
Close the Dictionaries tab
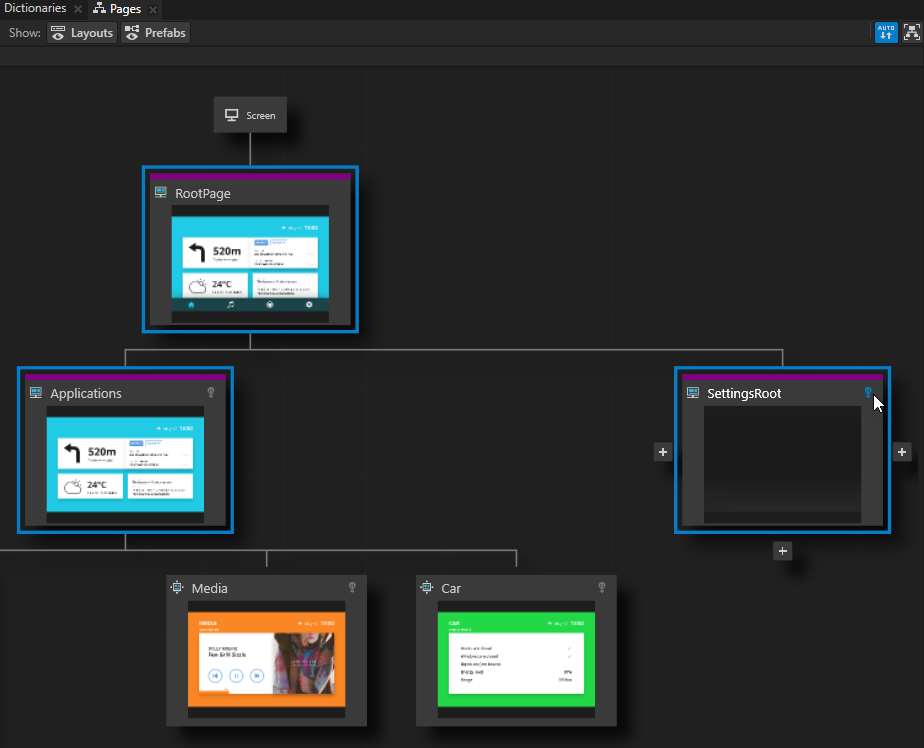[78, 9]
